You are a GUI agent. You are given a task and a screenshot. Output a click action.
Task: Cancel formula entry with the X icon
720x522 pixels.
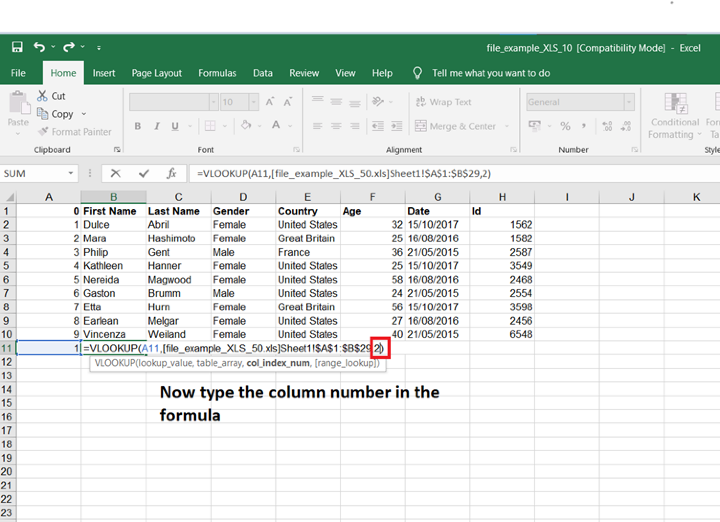pos(116,173)
